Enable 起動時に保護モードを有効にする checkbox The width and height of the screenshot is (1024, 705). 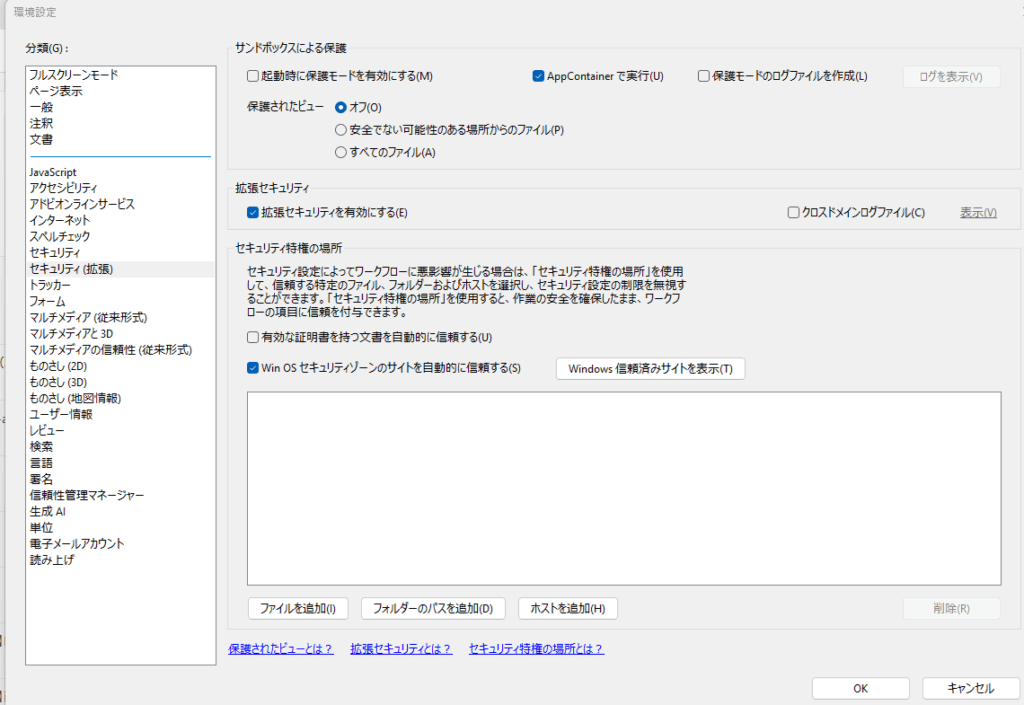pyautogui.click(x=253, y=76)
